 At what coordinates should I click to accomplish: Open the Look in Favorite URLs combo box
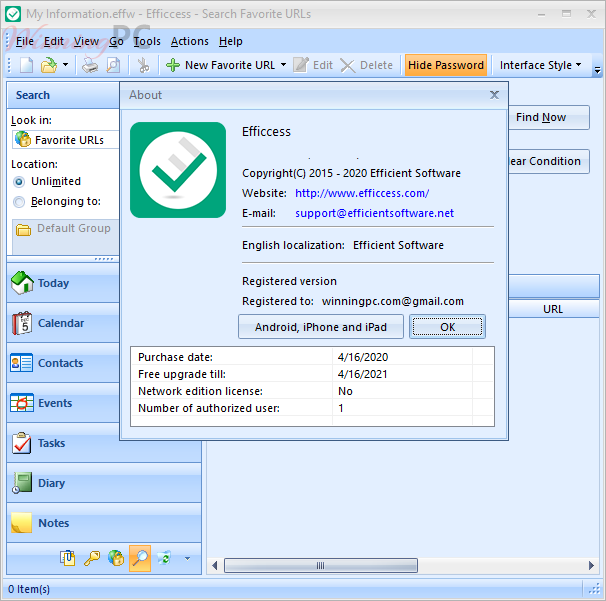(66, 140)
